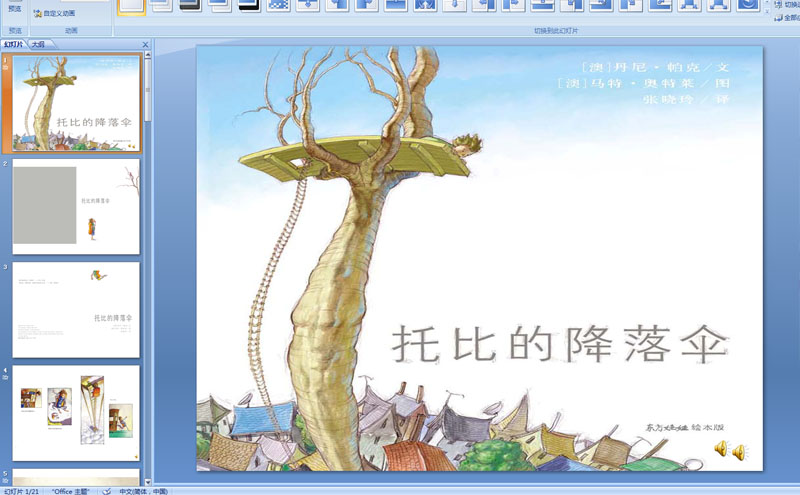Screen dimensions: 800x495
Task: Click the translator line 张晓玲/译
Action: coord(687,100)
